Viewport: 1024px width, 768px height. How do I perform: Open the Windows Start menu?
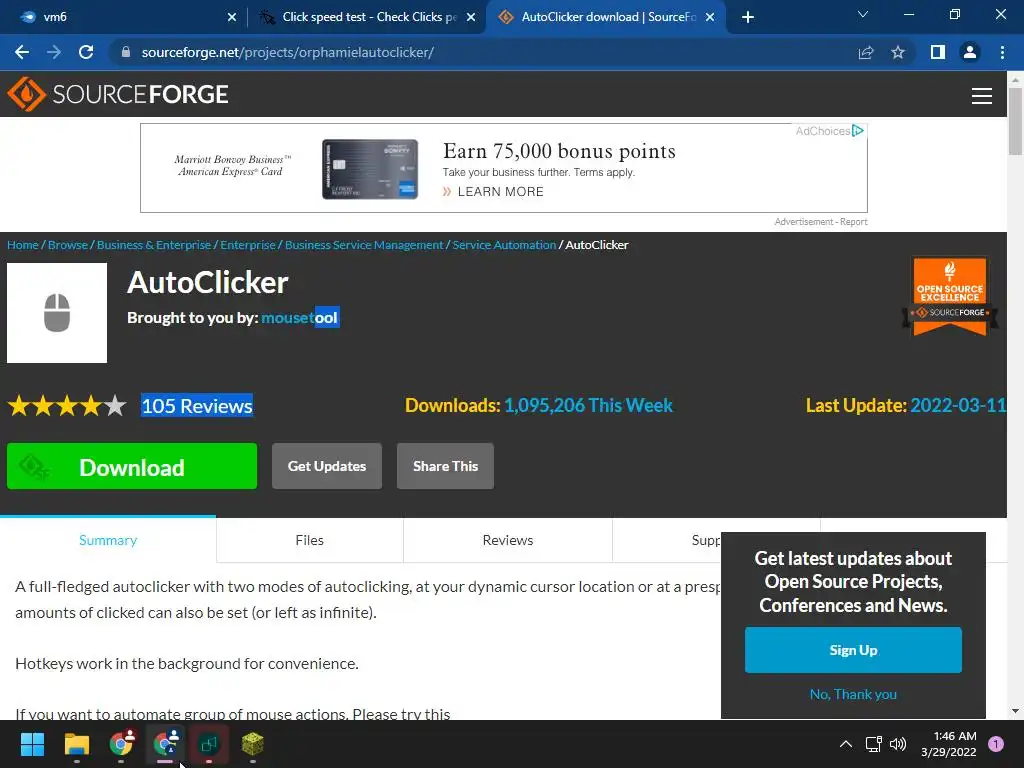coord(32,744)
